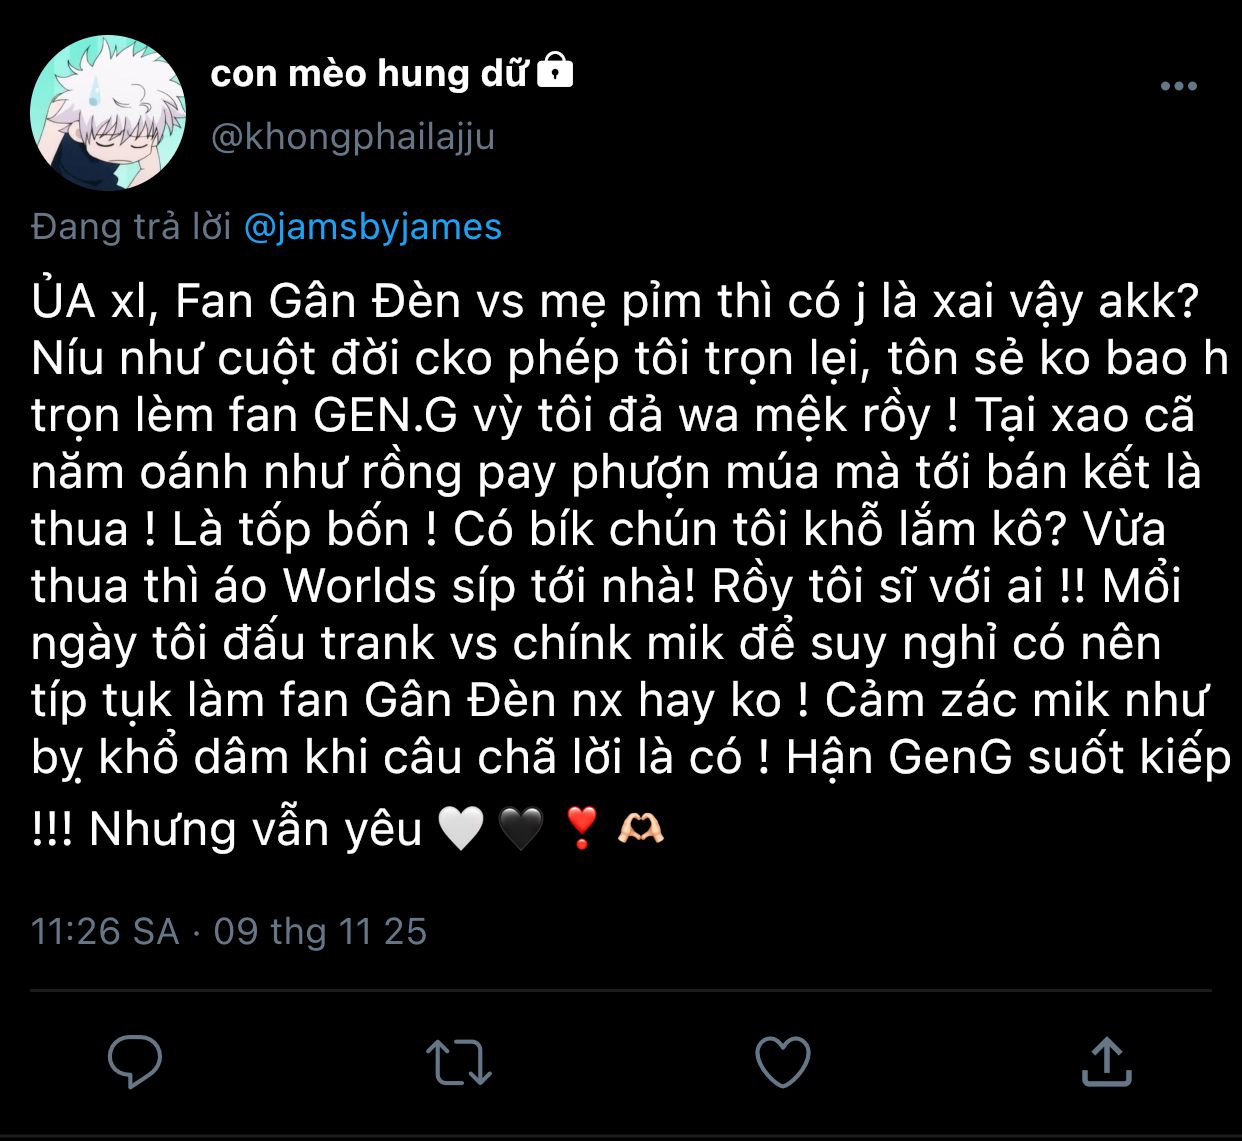Click the padlock icon beside the display name

(x=555, y=71)
